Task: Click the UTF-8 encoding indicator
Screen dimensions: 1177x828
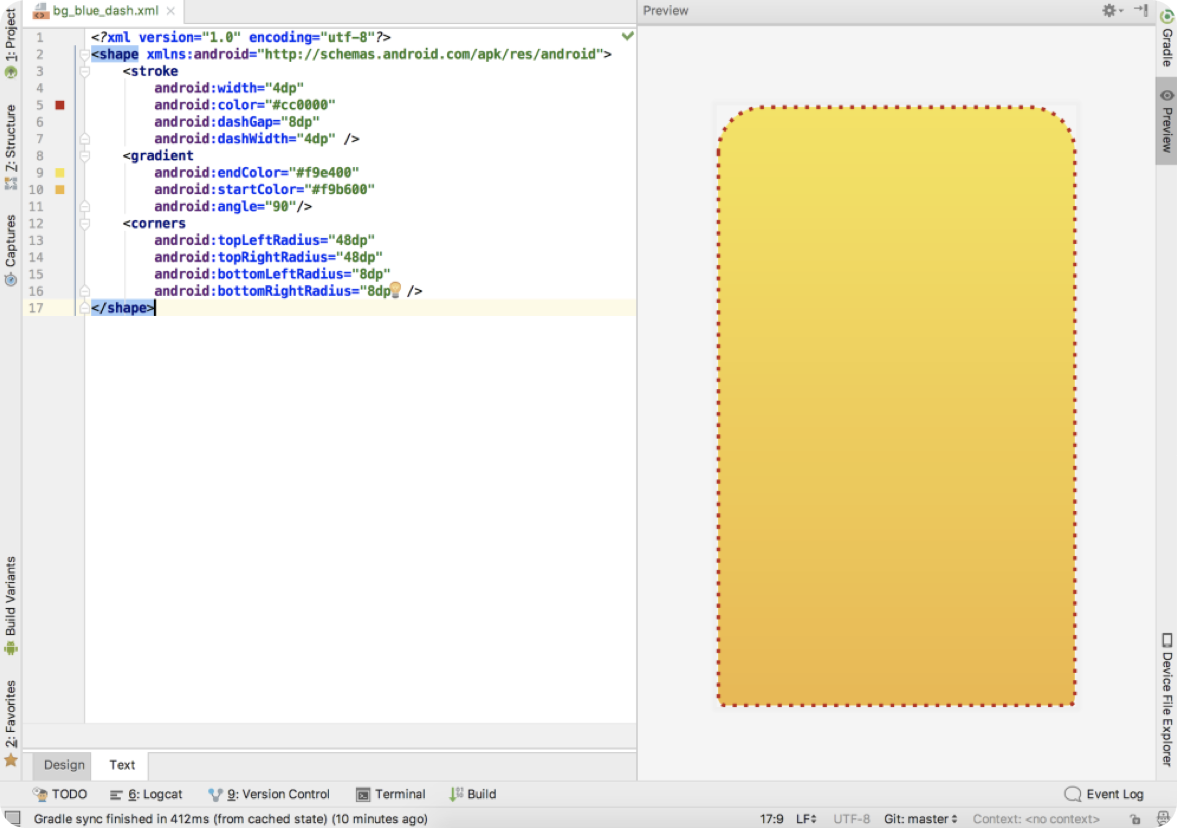Action: pyautogui.click(x=851, y=819)
